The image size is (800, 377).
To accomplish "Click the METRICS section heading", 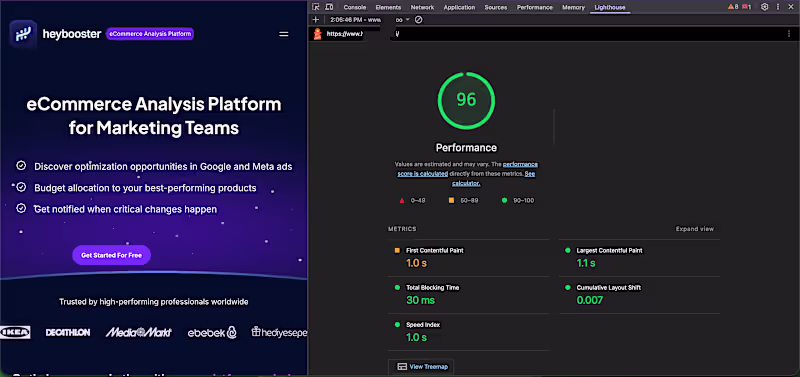I will pos(402,229).
